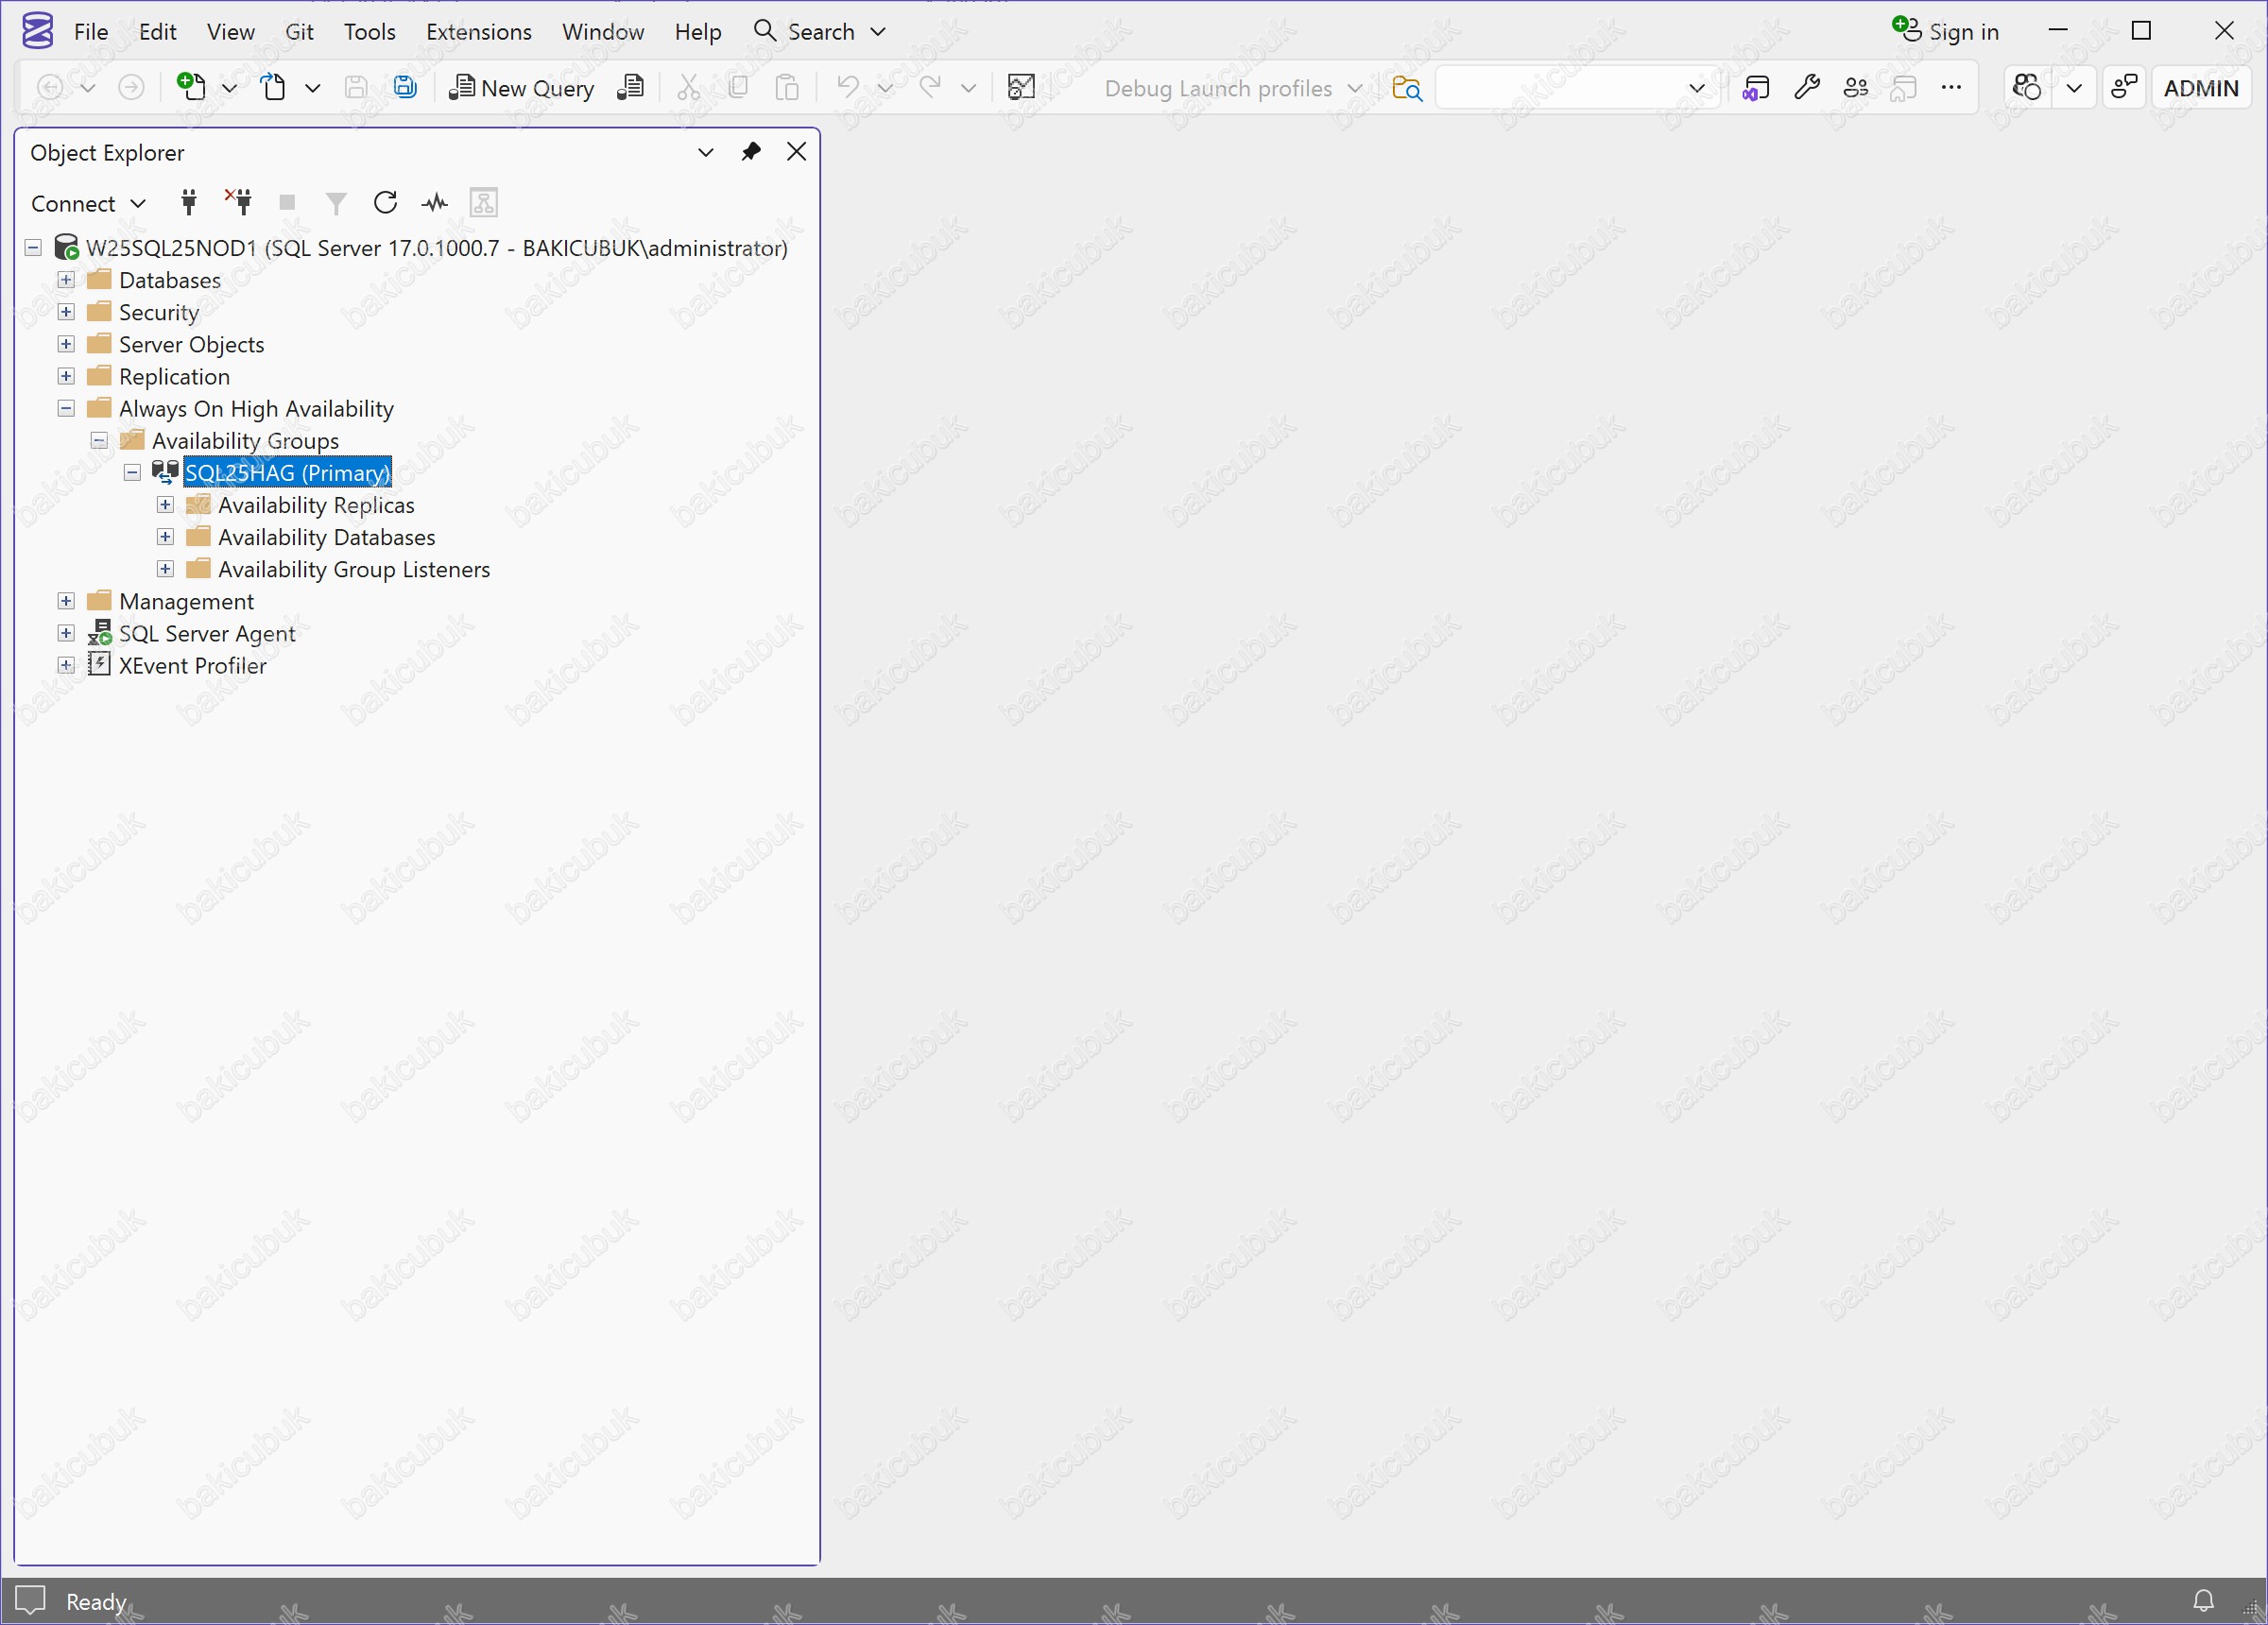Image resolution: width=2268 pixels, height=1625 pixels.
Task: Click Connect Object Explorer plug icon
Action: point(189,203)
